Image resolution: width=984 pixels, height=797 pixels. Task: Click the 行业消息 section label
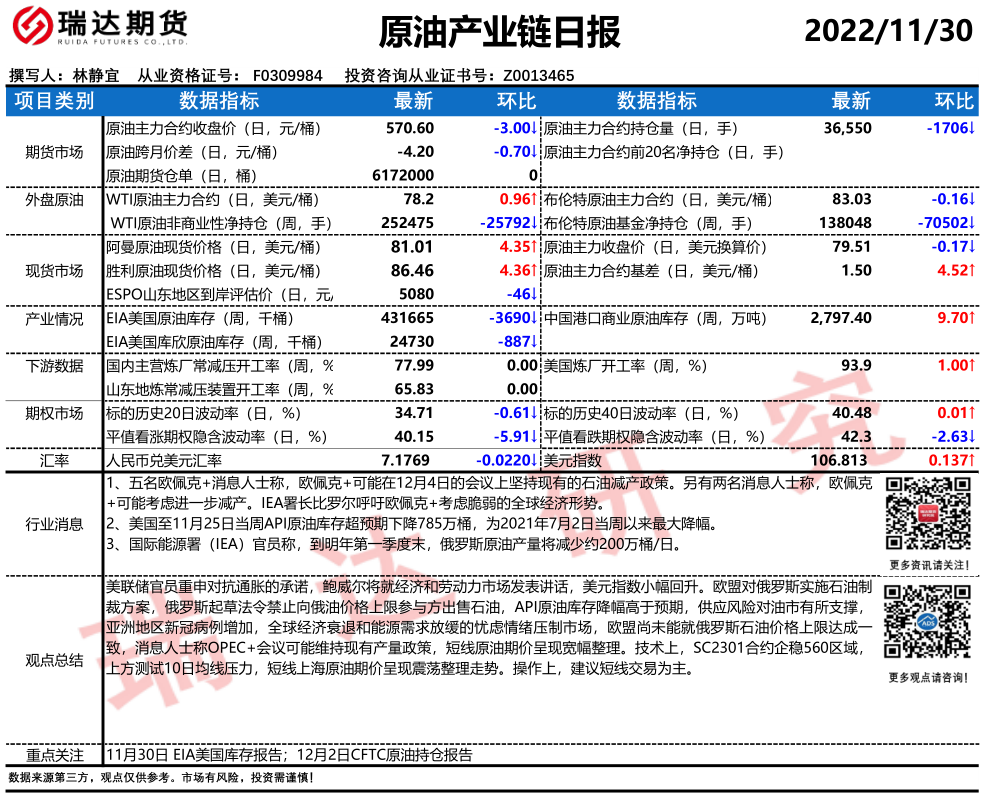click(x=54, y=523)
